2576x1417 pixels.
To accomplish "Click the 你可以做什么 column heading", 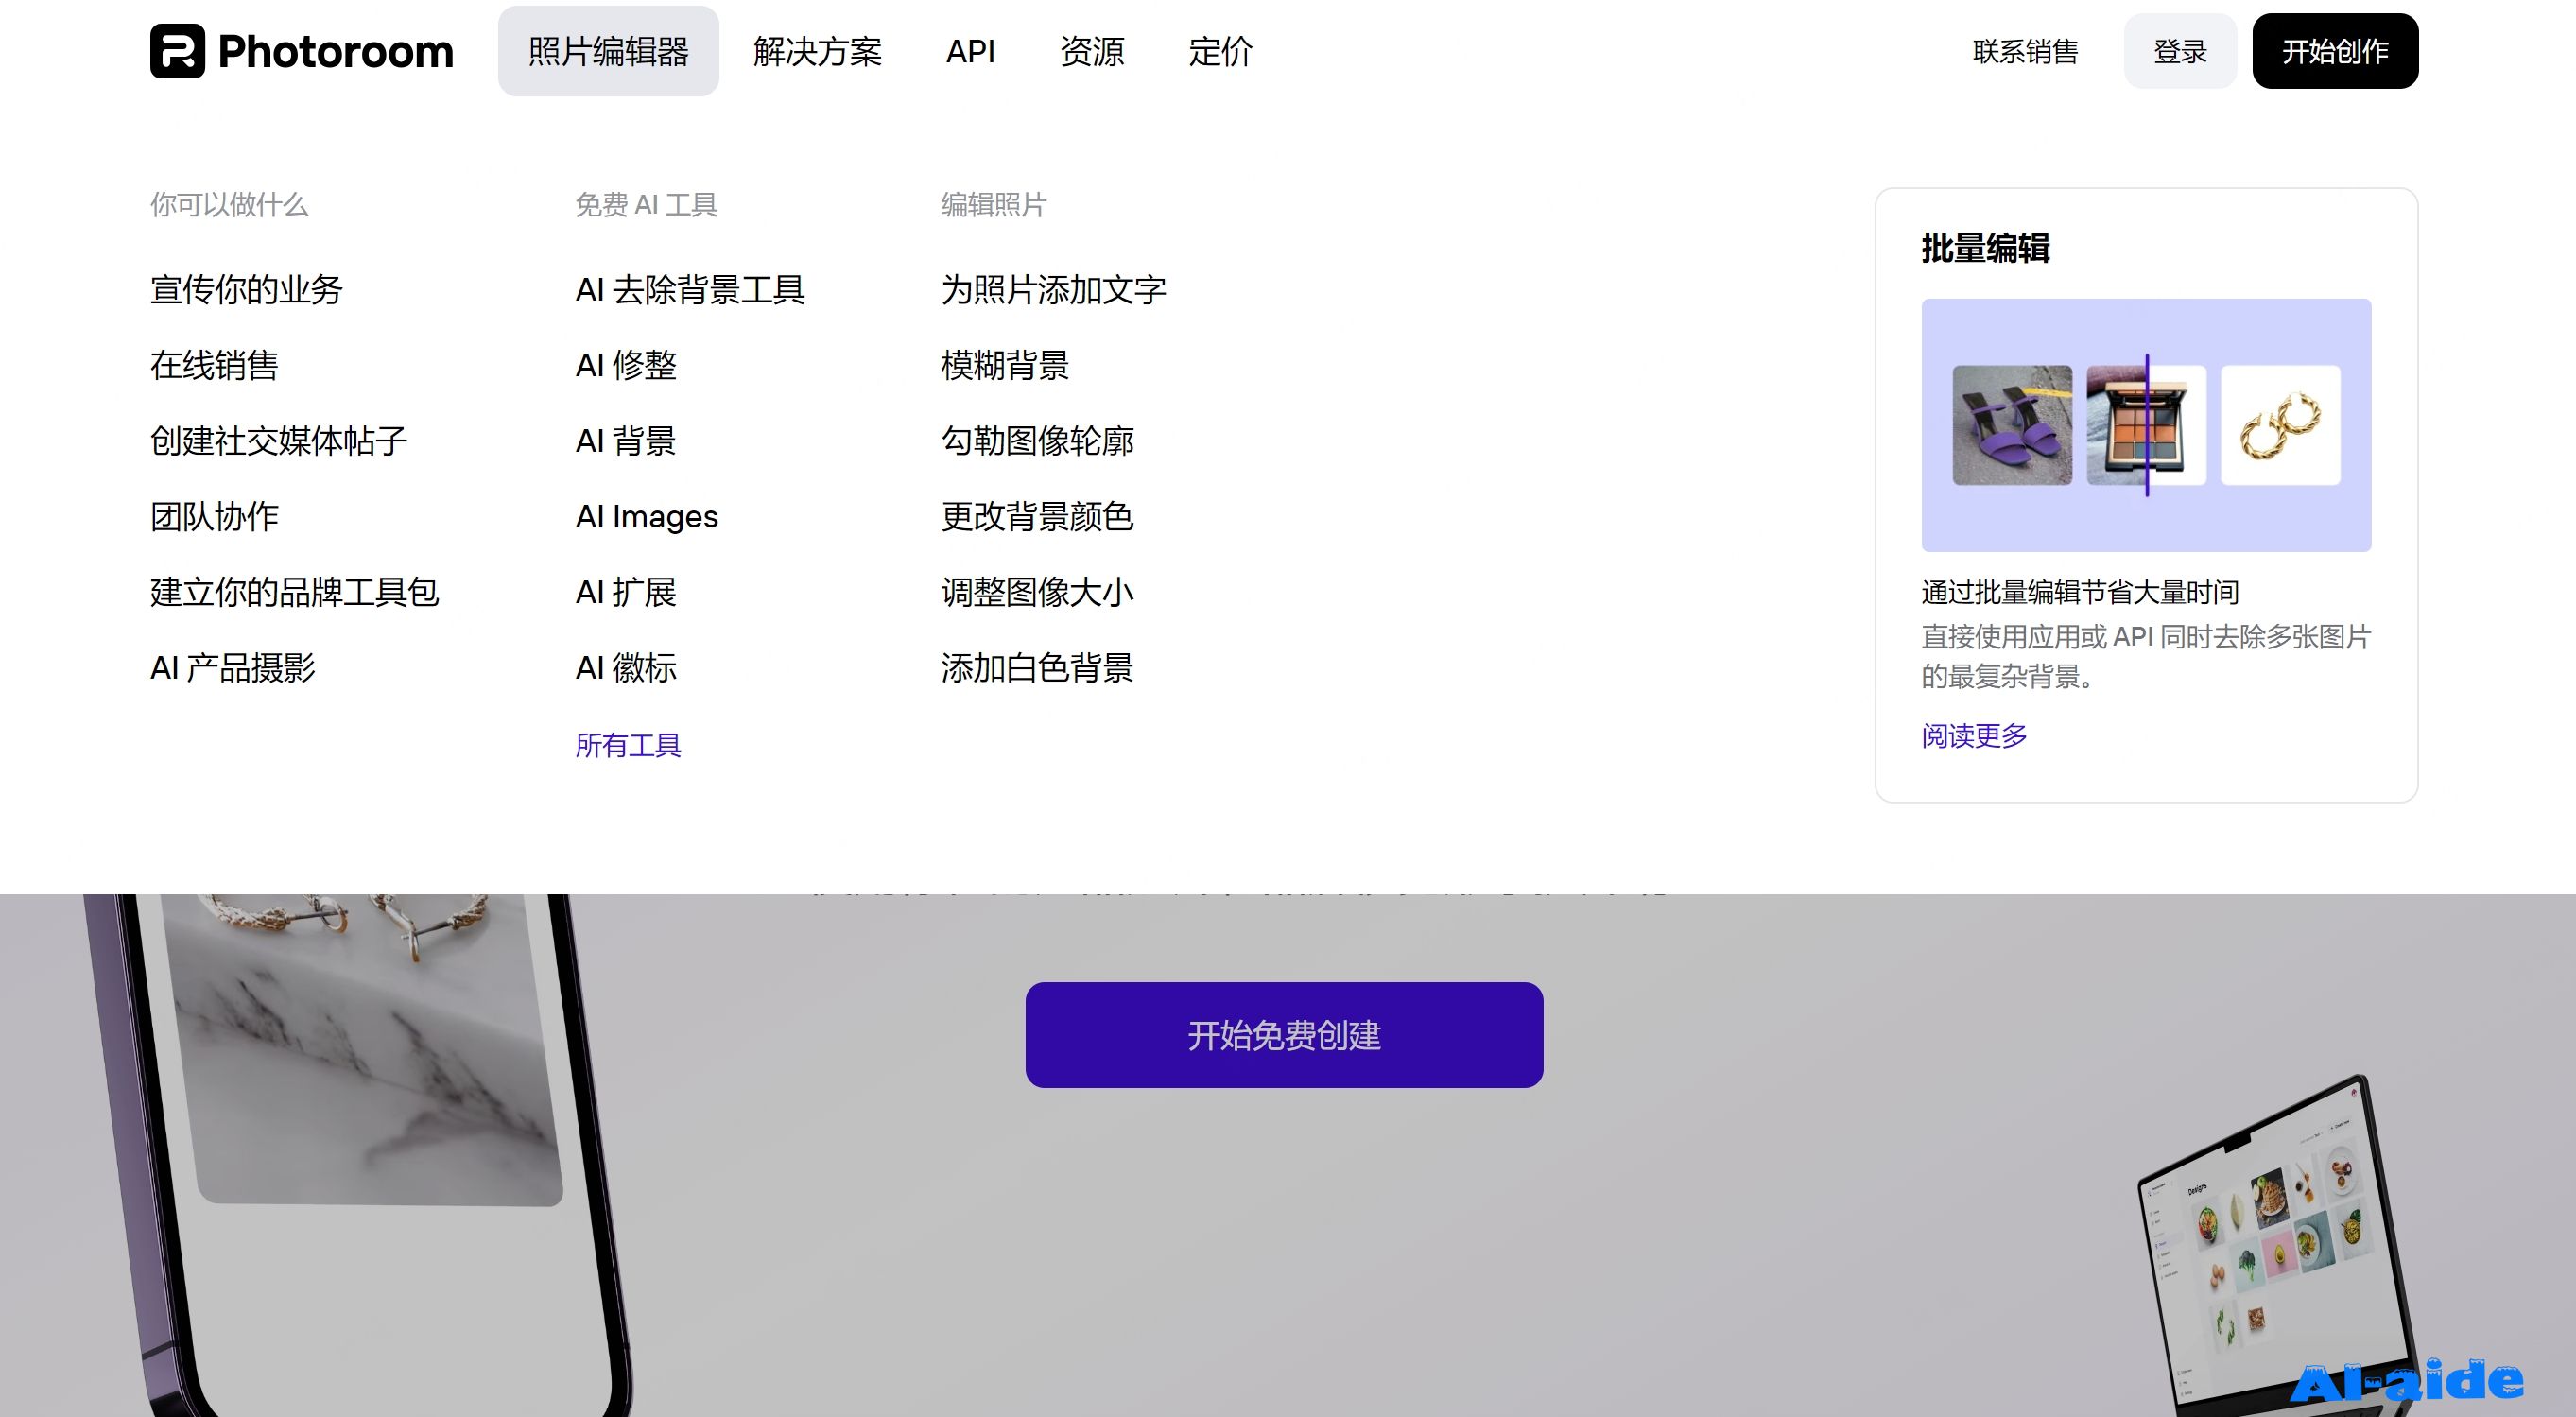I will [229, 205].
